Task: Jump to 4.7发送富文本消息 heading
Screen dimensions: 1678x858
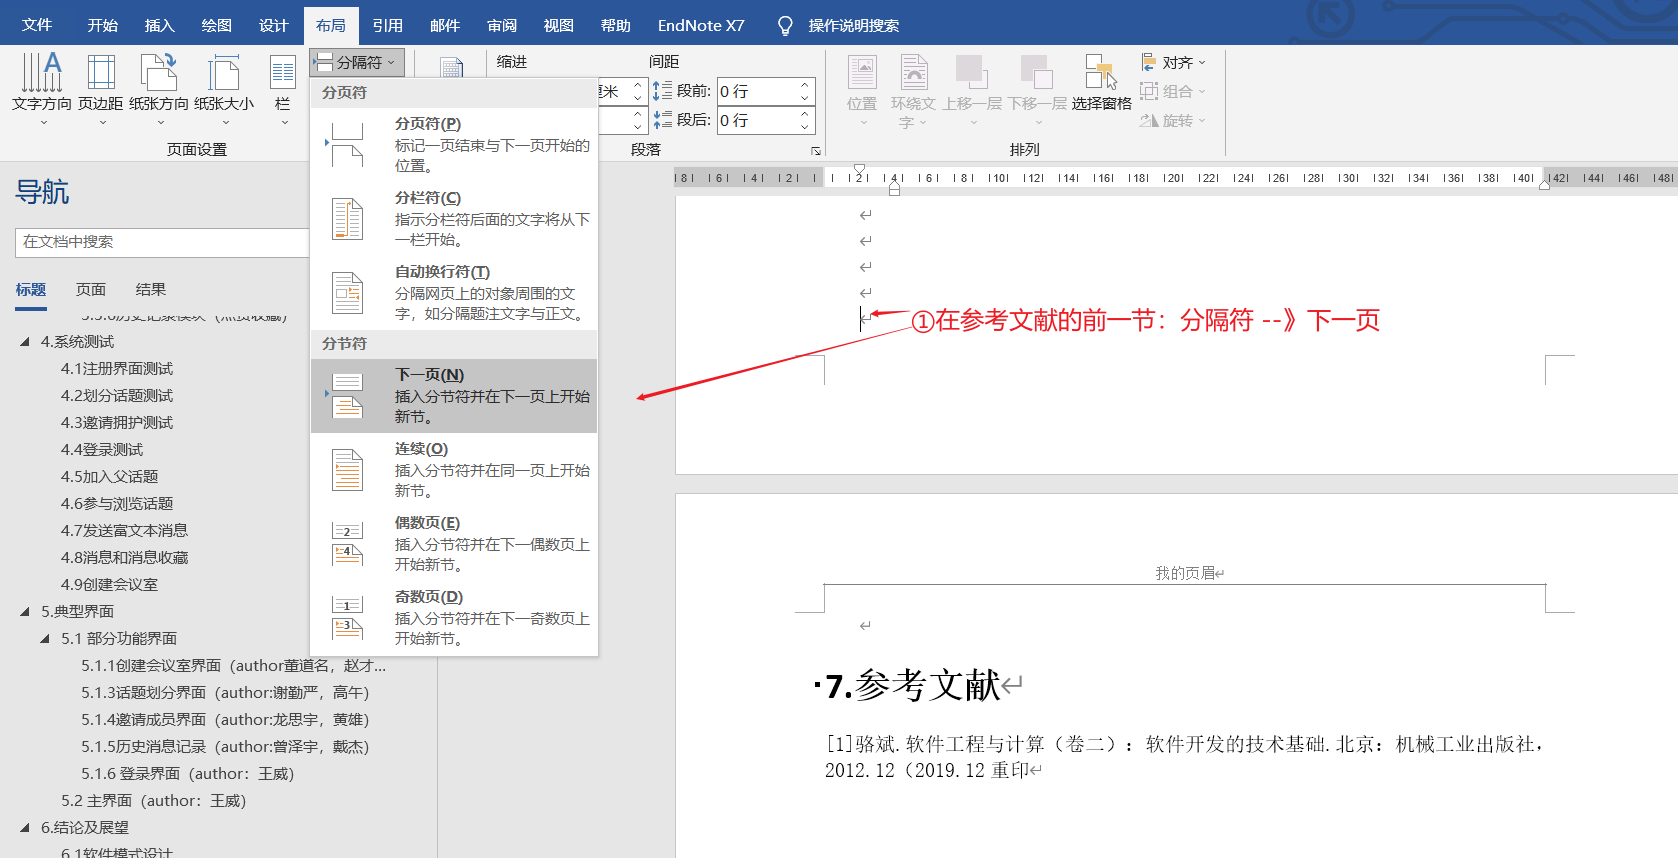Action: click(125, 531)
